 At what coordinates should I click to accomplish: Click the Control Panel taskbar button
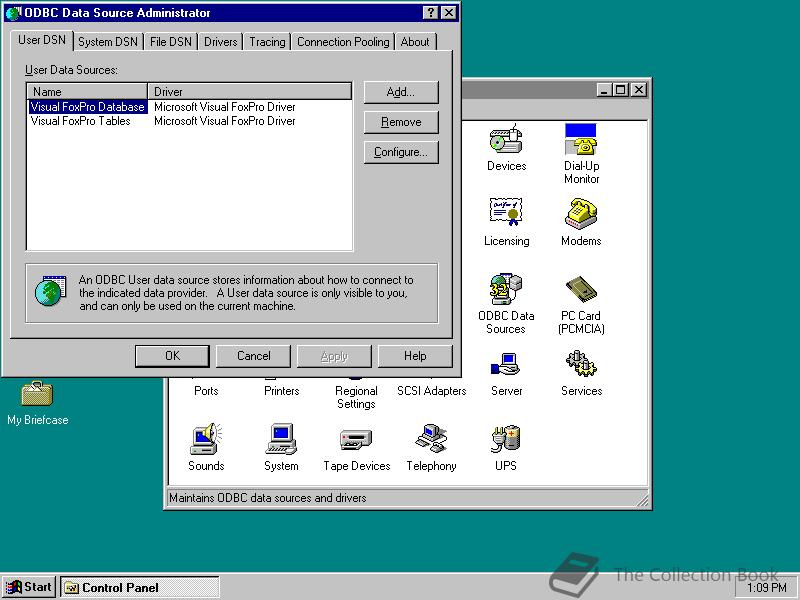(140, 587)
